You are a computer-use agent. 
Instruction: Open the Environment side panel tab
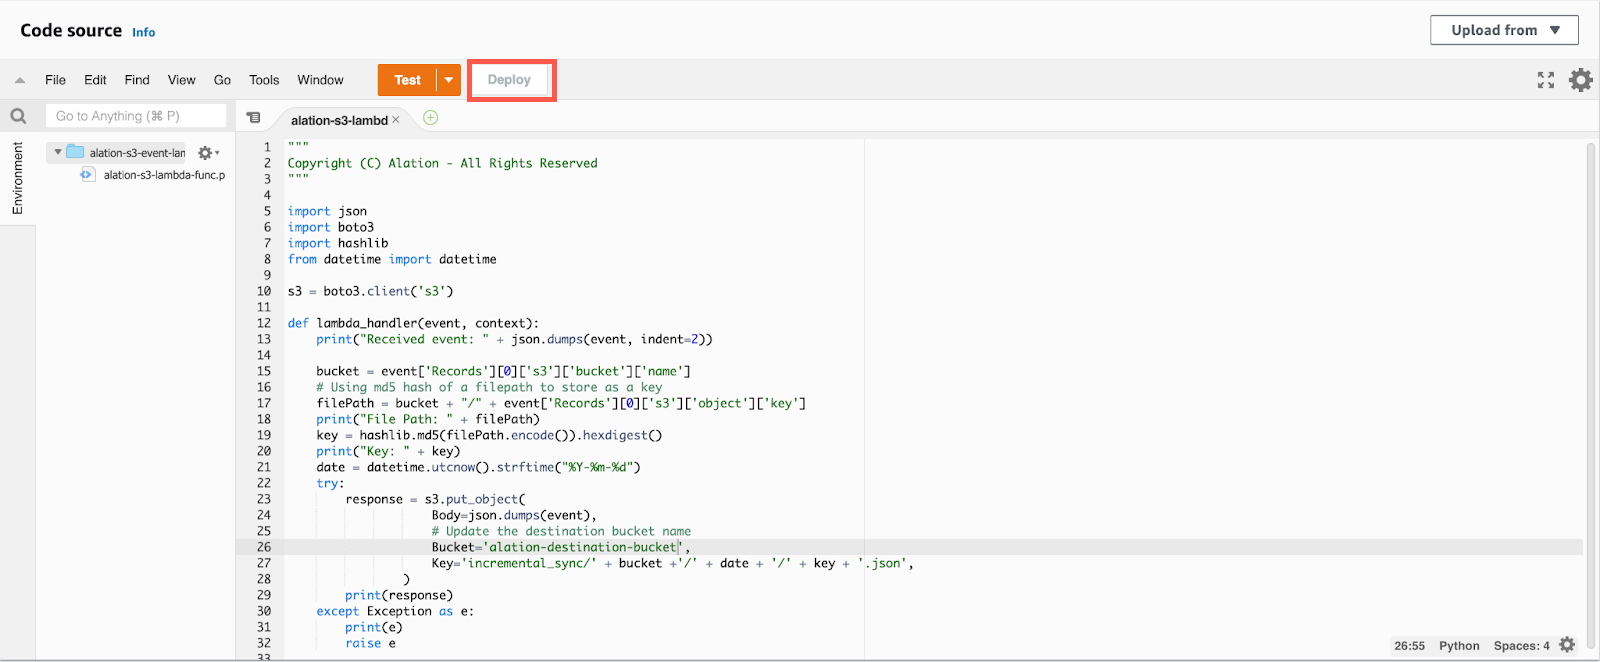17,178
